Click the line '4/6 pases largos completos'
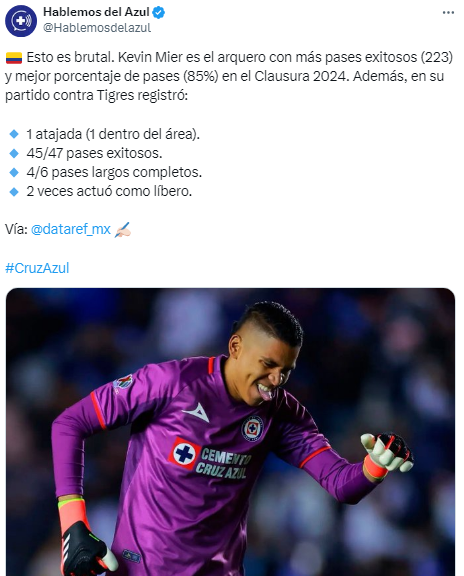Image resolution: width=464 pixels, height=576 pixels. (114, 172)
